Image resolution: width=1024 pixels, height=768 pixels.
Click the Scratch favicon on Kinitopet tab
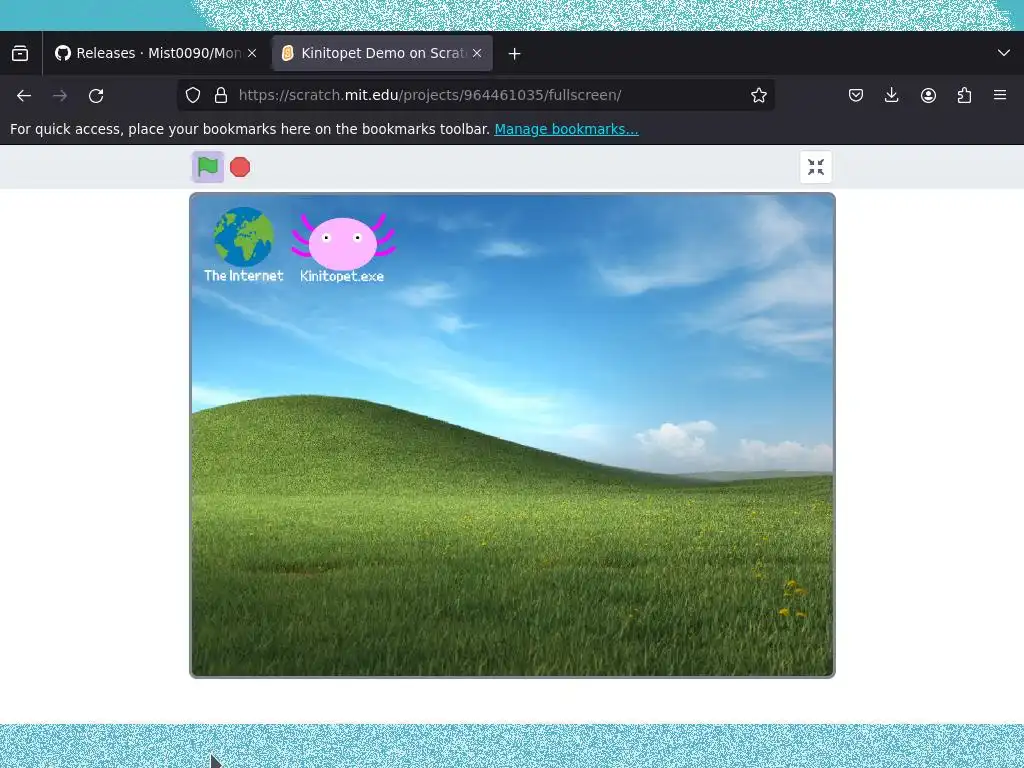(287, 53)
